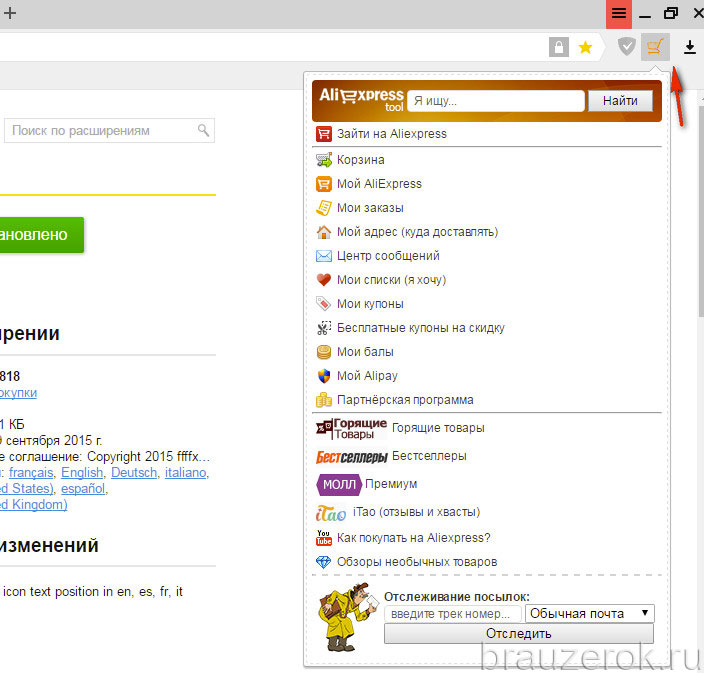Click Горящие товары text link

438,428
